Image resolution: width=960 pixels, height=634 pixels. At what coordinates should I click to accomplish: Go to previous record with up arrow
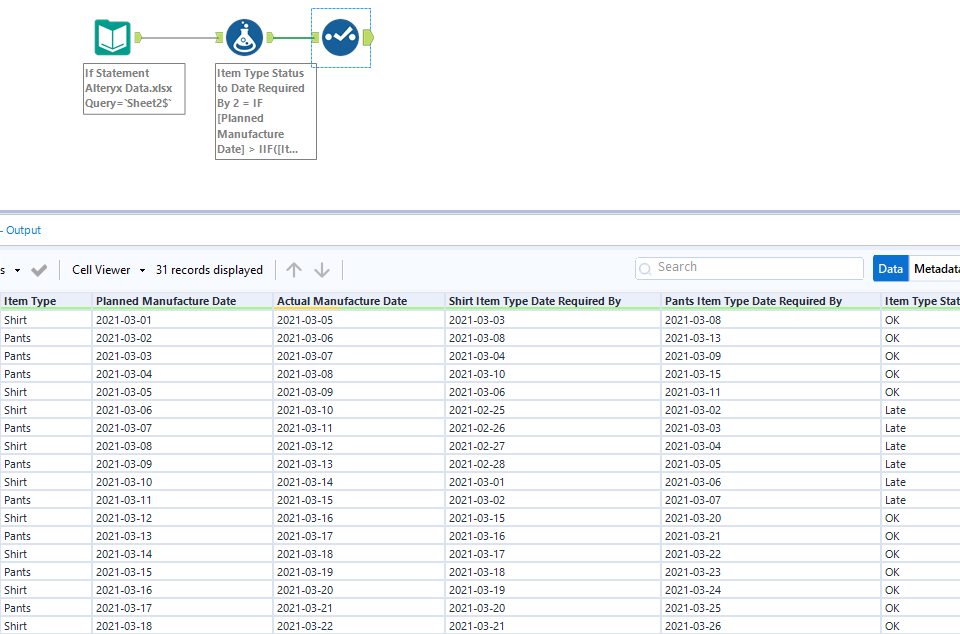click(x=294, y=270)
